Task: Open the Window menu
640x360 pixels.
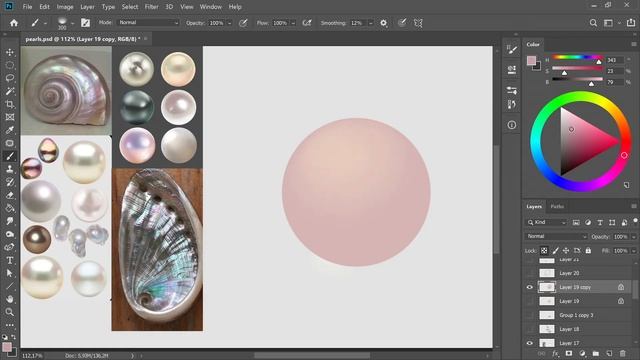Action: 211,7
